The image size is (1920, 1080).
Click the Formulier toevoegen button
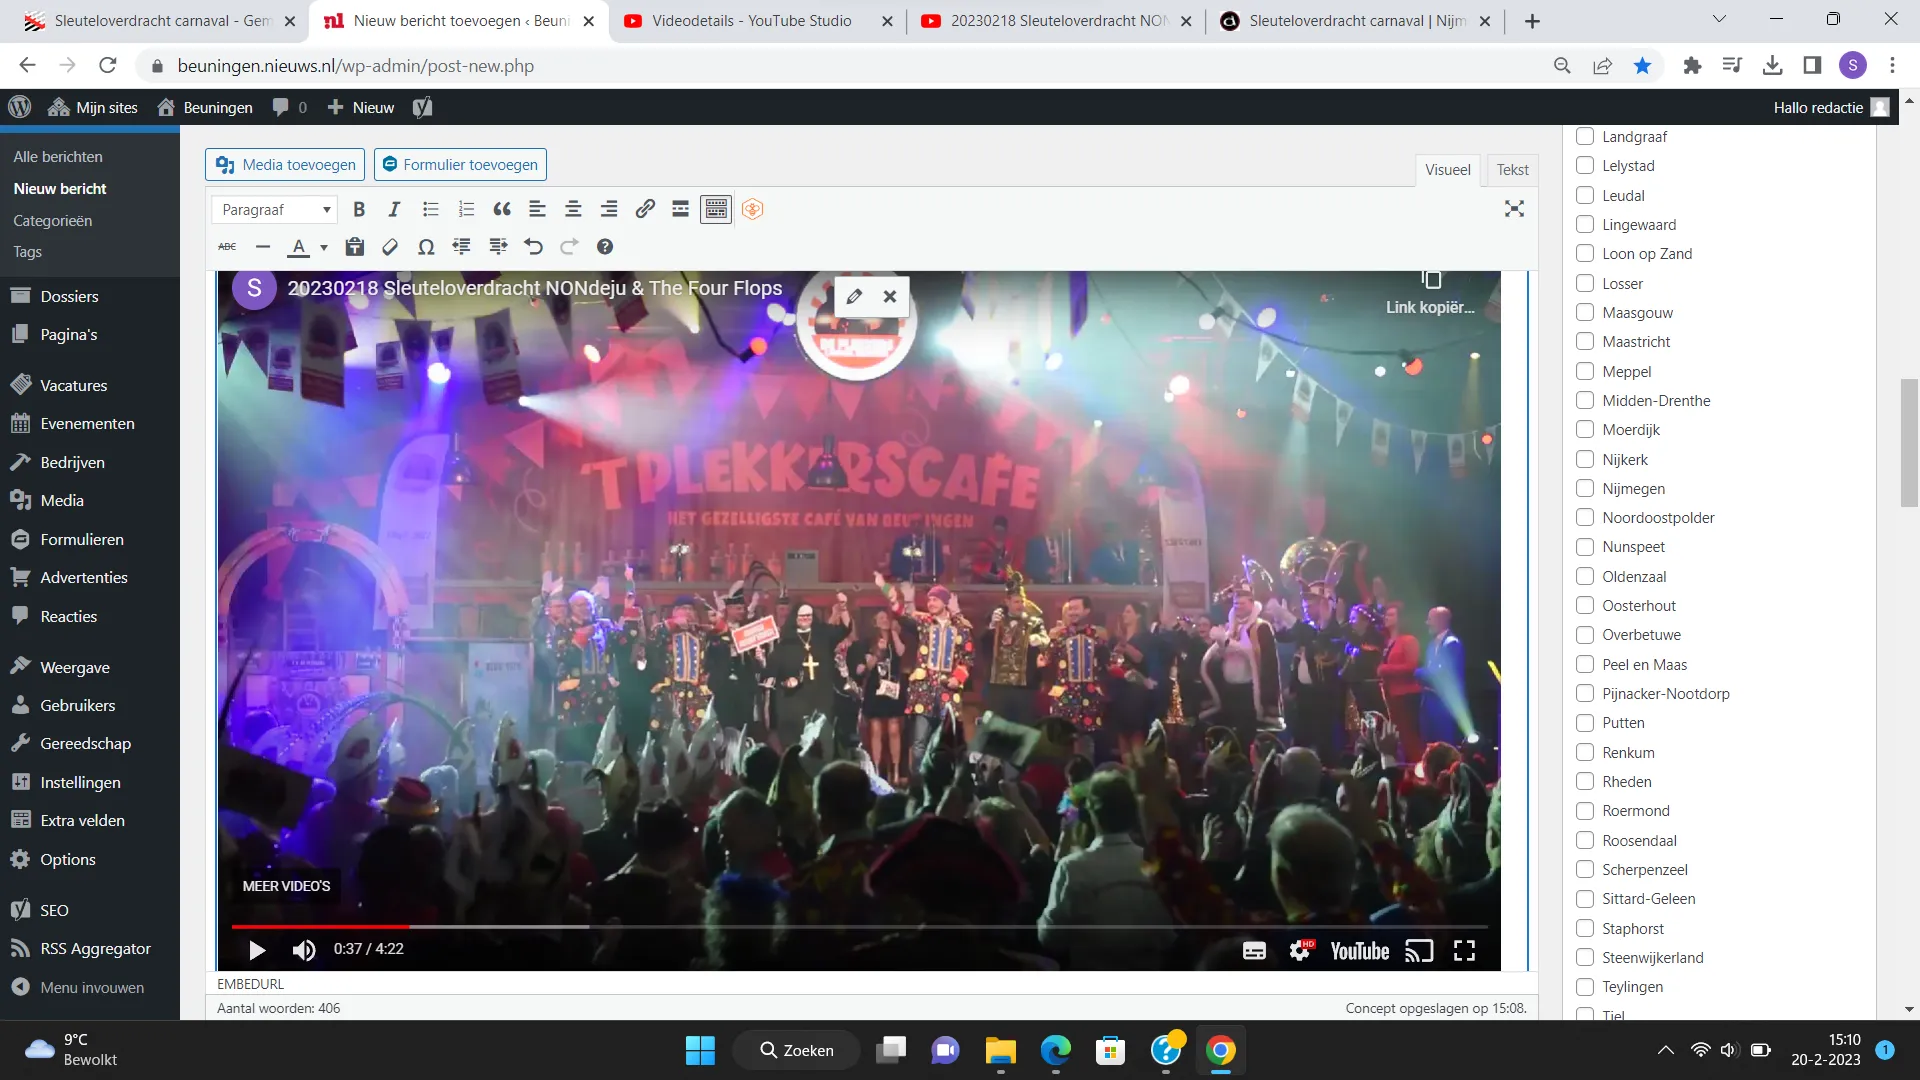coord(460,165)
